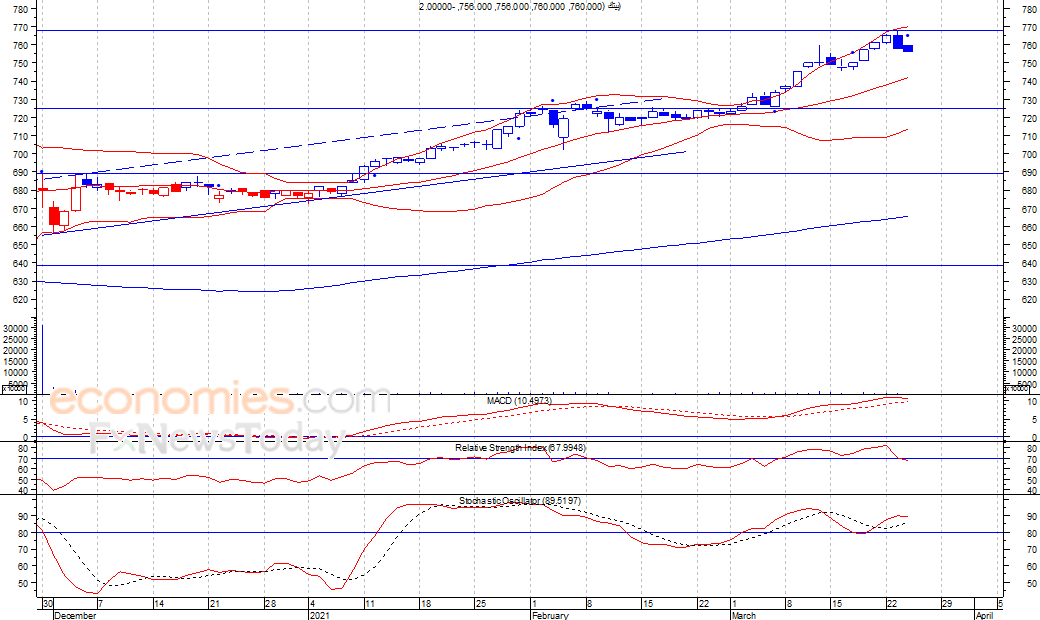This screenshot has width=1040, height=620.
Task: Click the 620 value on left price axis
Action: [20, 300]
